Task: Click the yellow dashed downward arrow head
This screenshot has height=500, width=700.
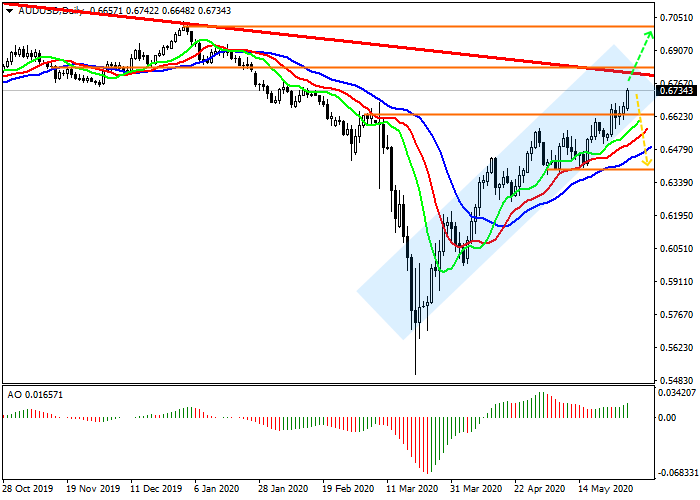Action: [x=648, y=162]
